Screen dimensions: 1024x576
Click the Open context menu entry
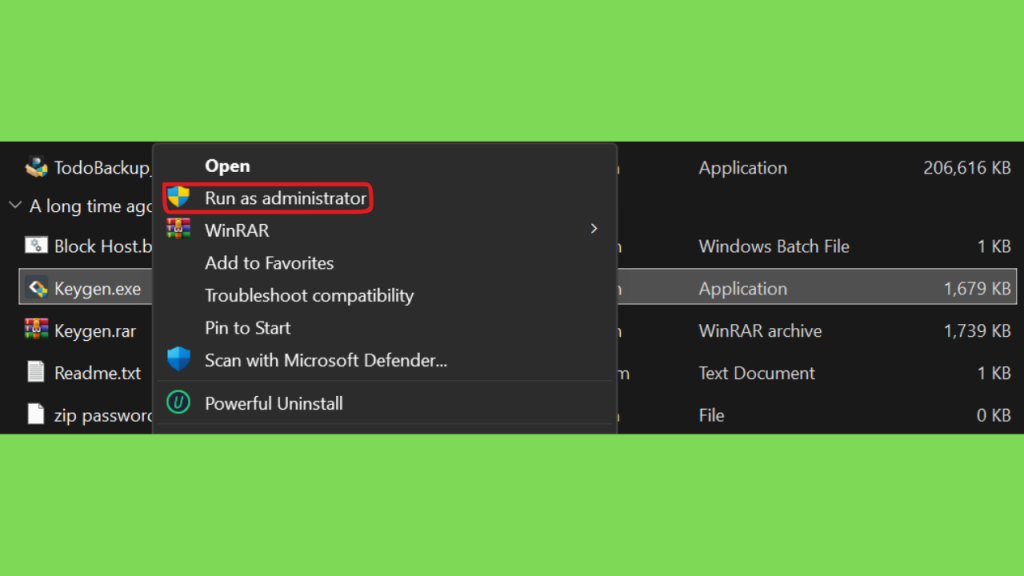point(227,166)
